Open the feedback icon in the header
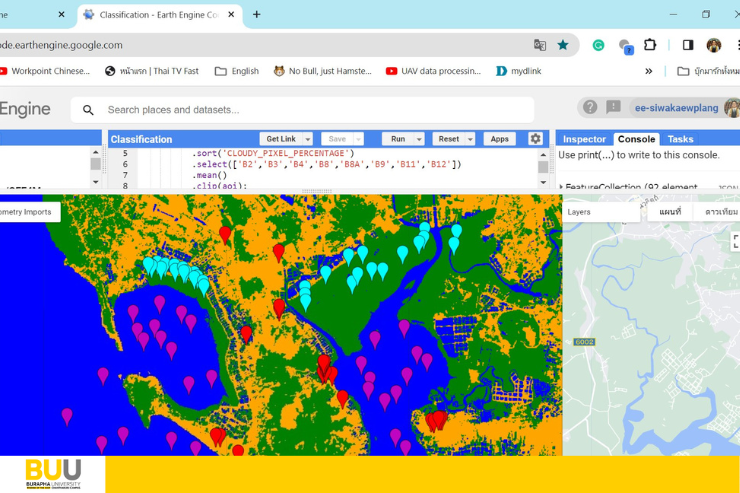Viewport: 740px width, 493px height. 613,108
